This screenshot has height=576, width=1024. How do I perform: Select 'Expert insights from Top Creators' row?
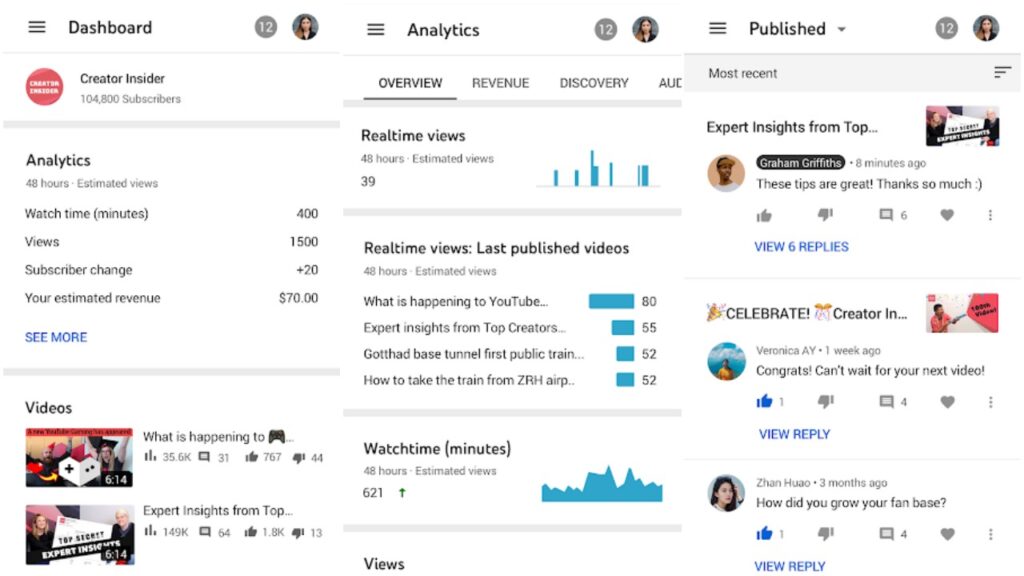[511, 327]
